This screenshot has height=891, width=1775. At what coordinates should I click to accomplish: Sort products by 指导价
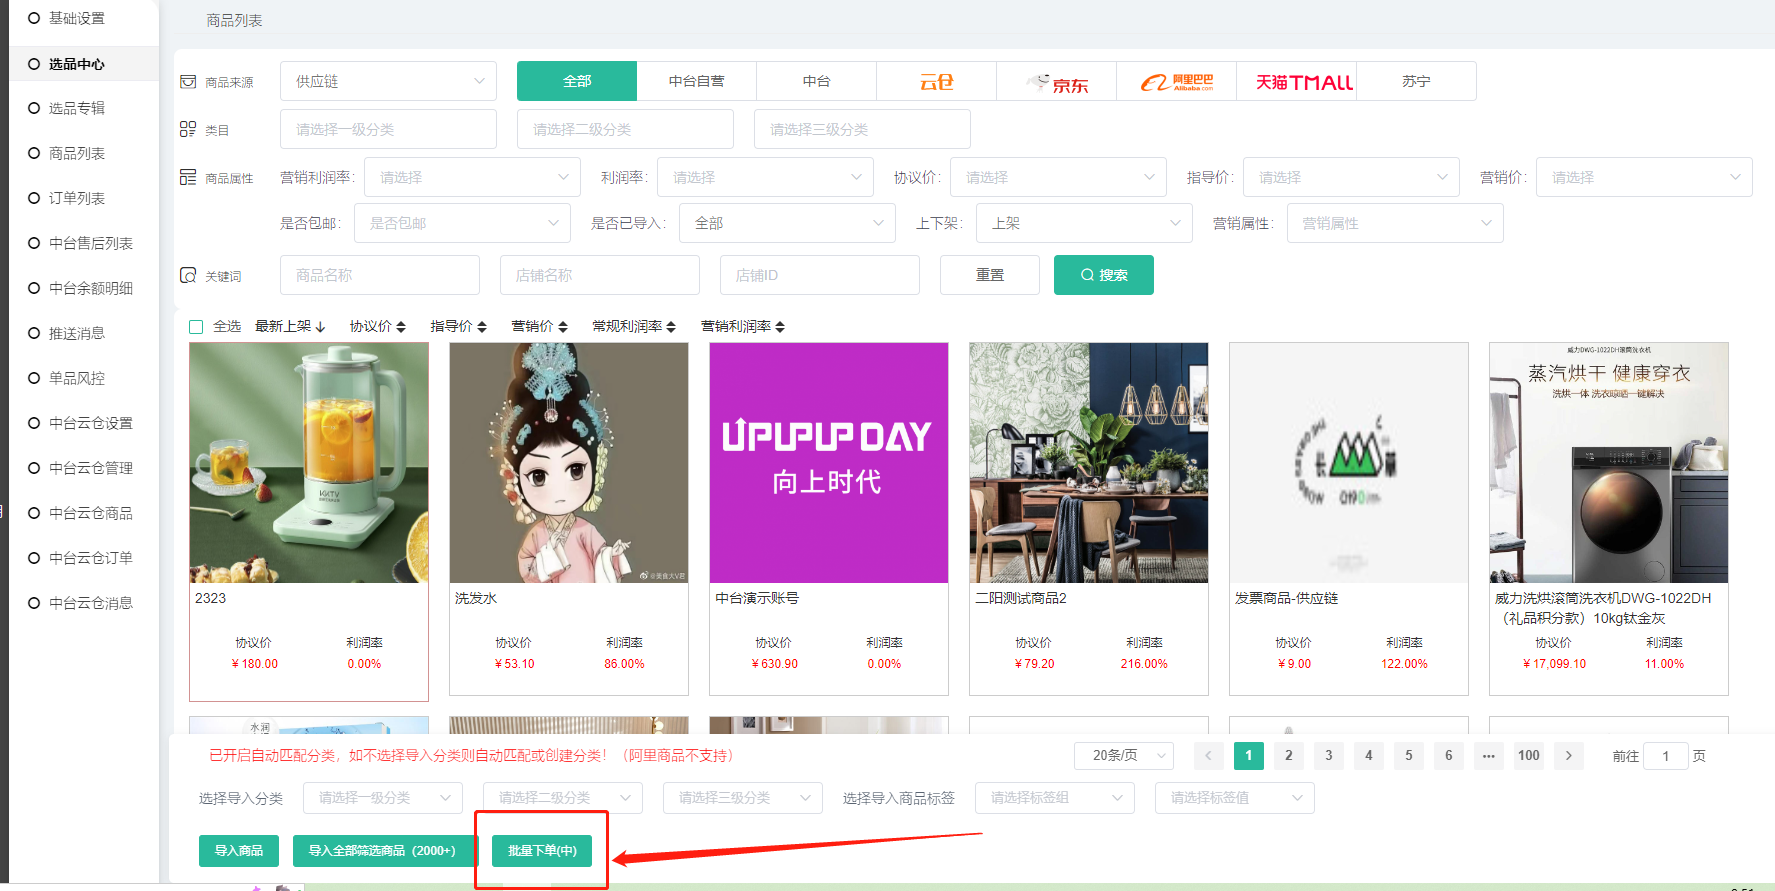click(459, 327)
